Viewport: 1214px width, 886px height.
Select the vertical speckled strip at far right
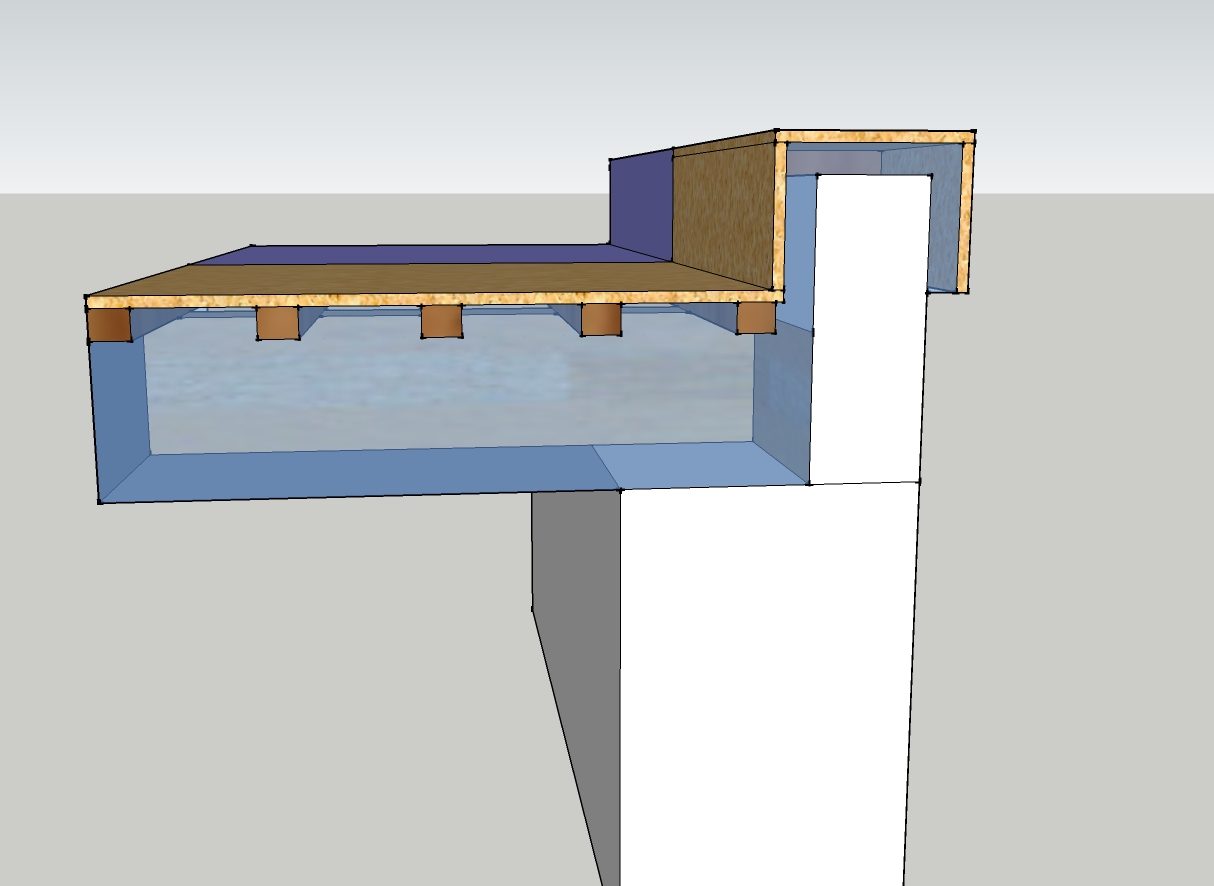pyautogui.click(x=965, y=217)
